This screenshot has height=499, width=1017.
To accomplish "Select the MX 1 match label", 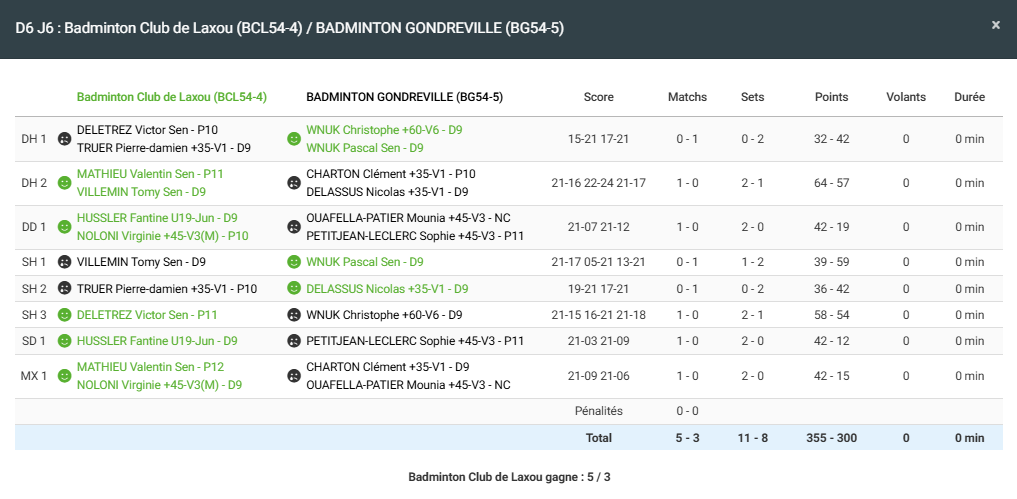I will coord(34,376).
